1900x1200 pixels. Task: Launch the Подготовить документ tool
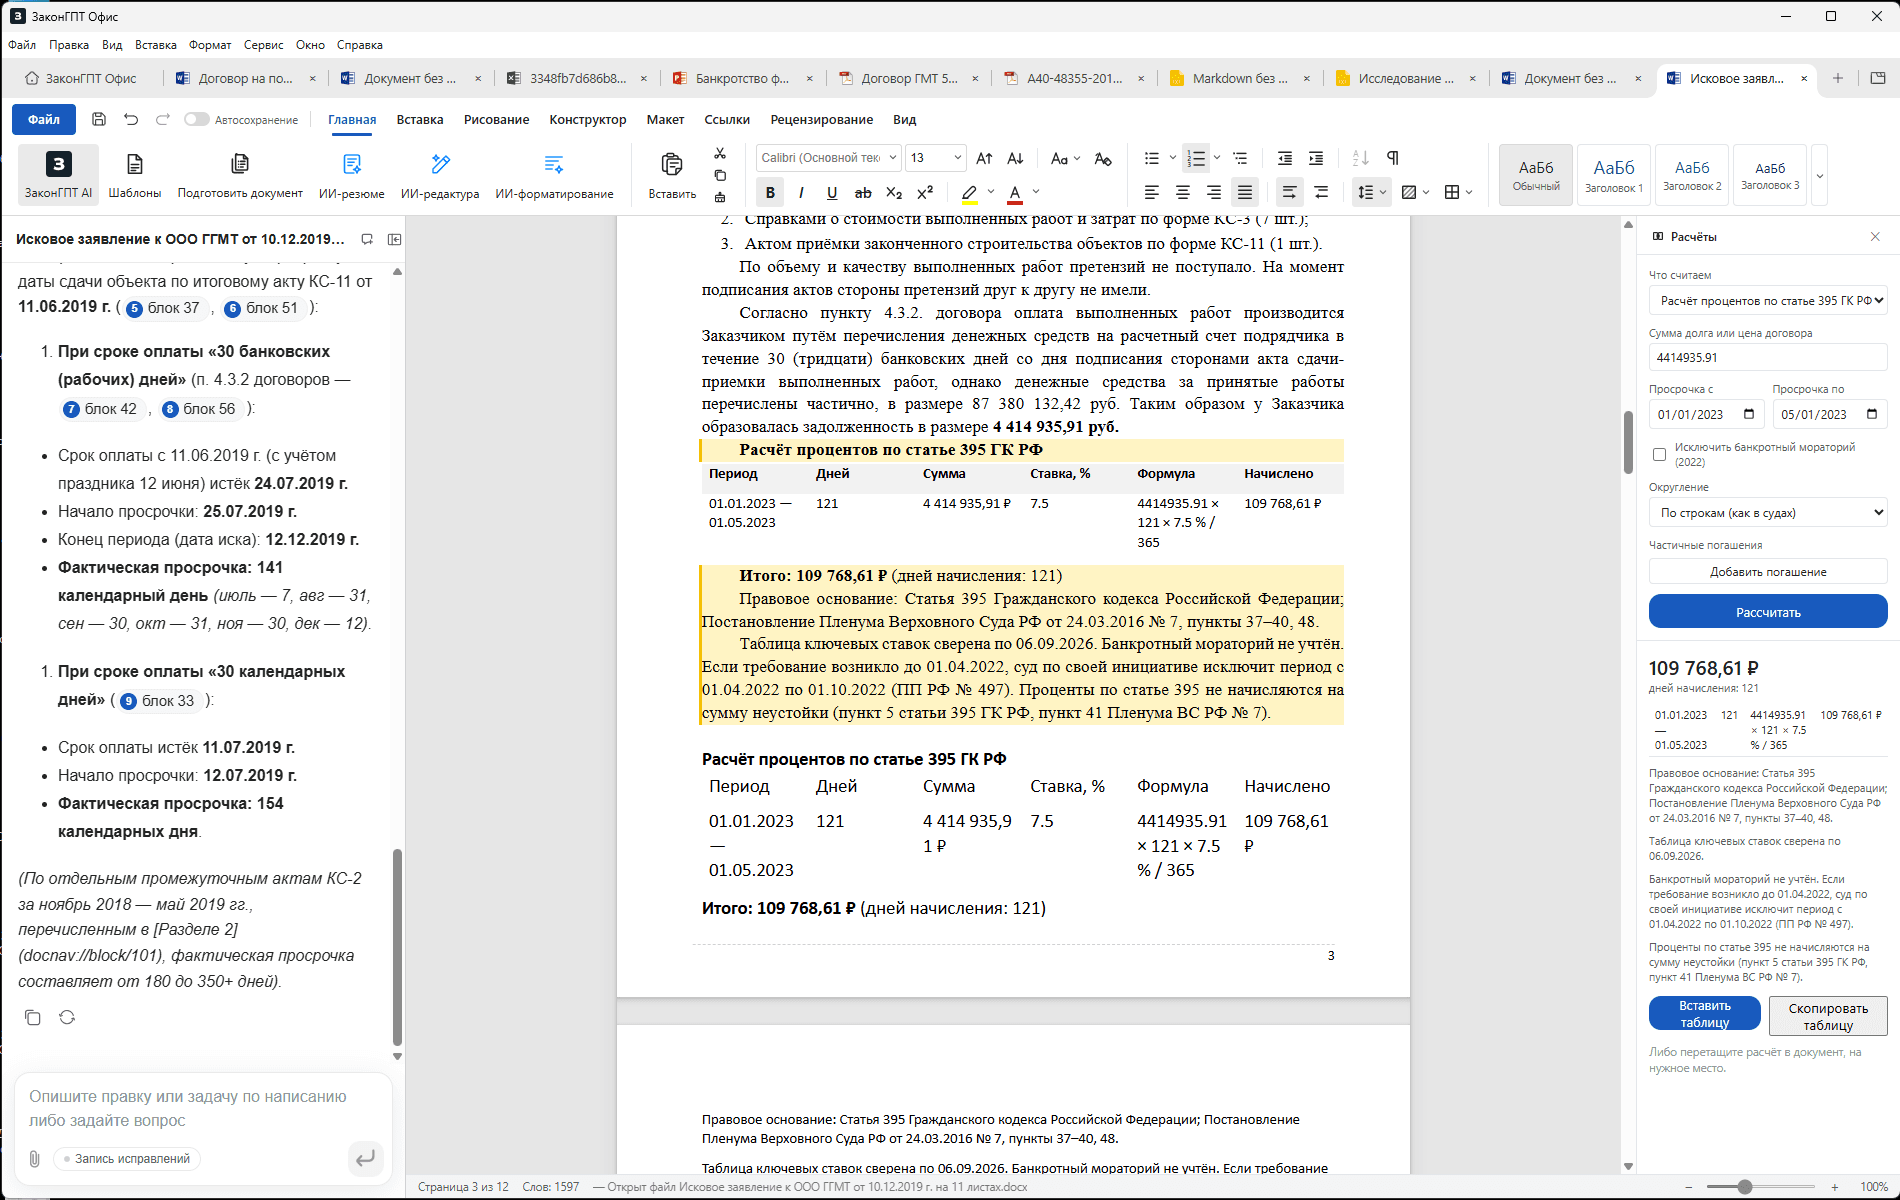pos(240,174)
